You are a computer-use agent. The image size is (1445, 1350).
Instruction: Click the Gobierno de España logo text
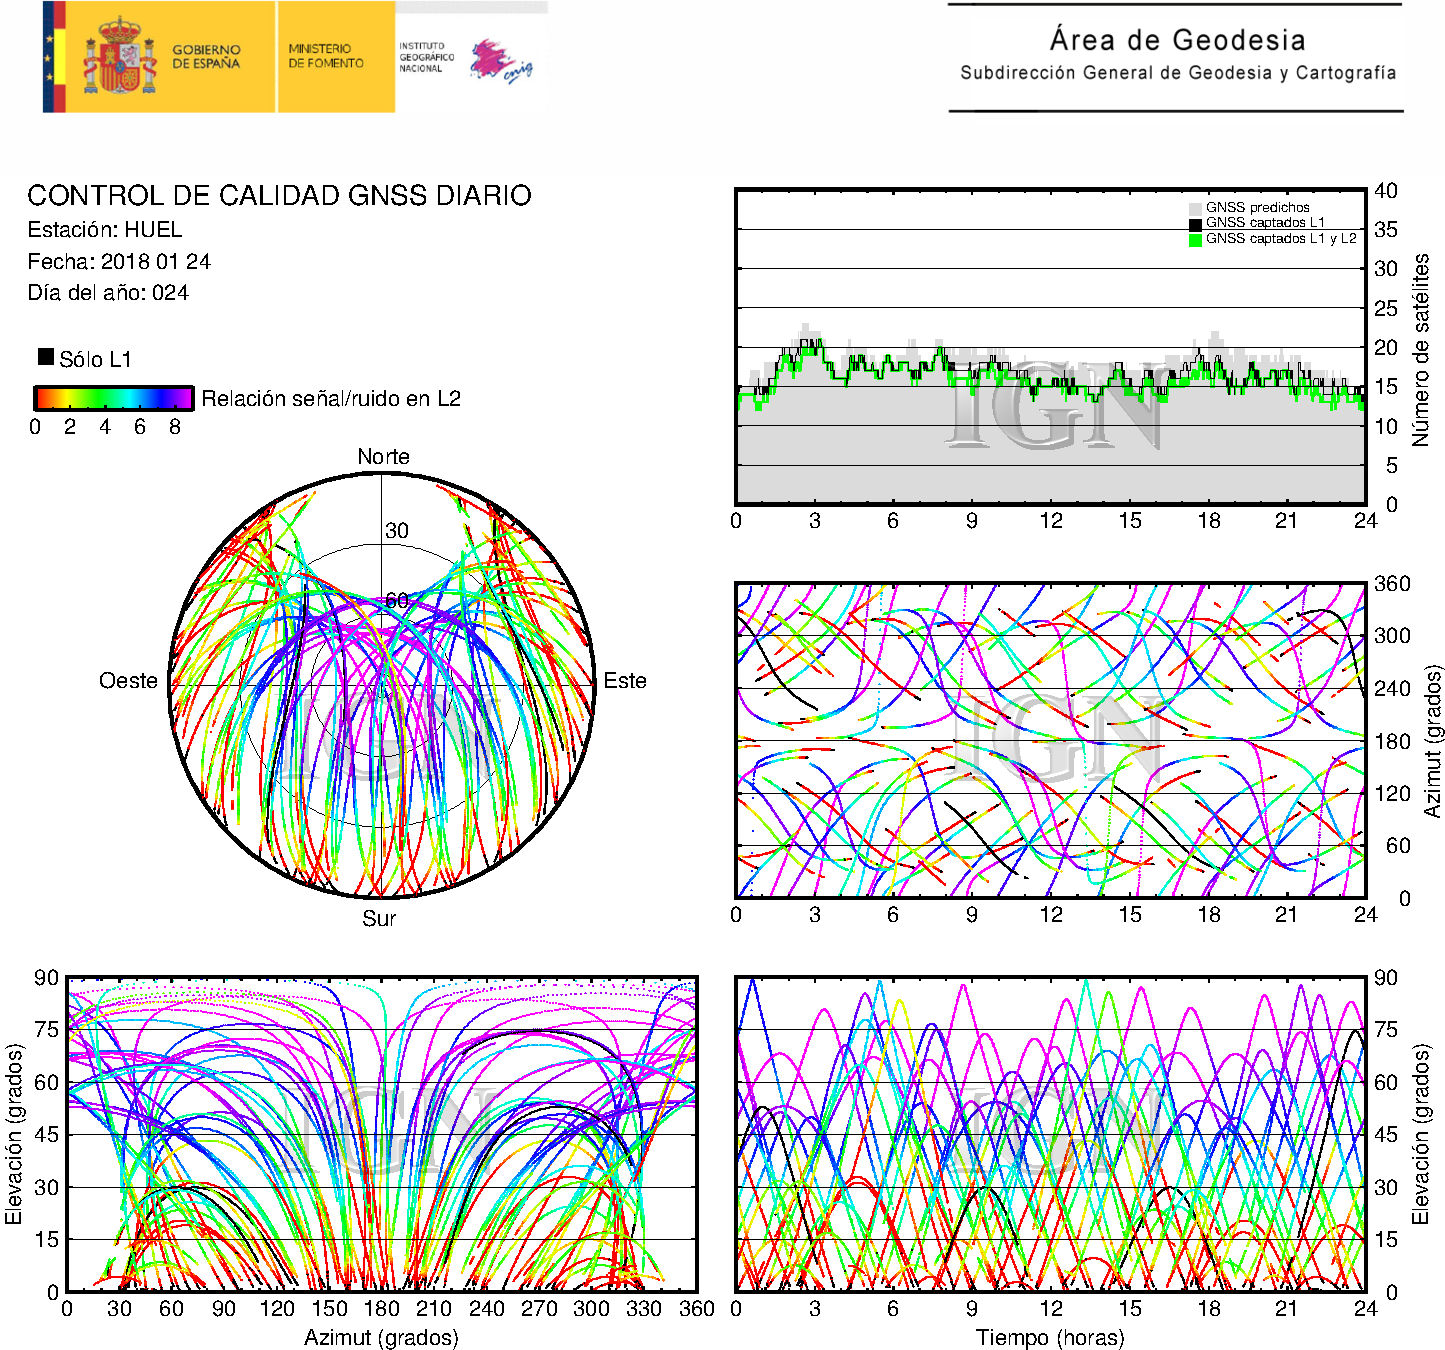206,57
